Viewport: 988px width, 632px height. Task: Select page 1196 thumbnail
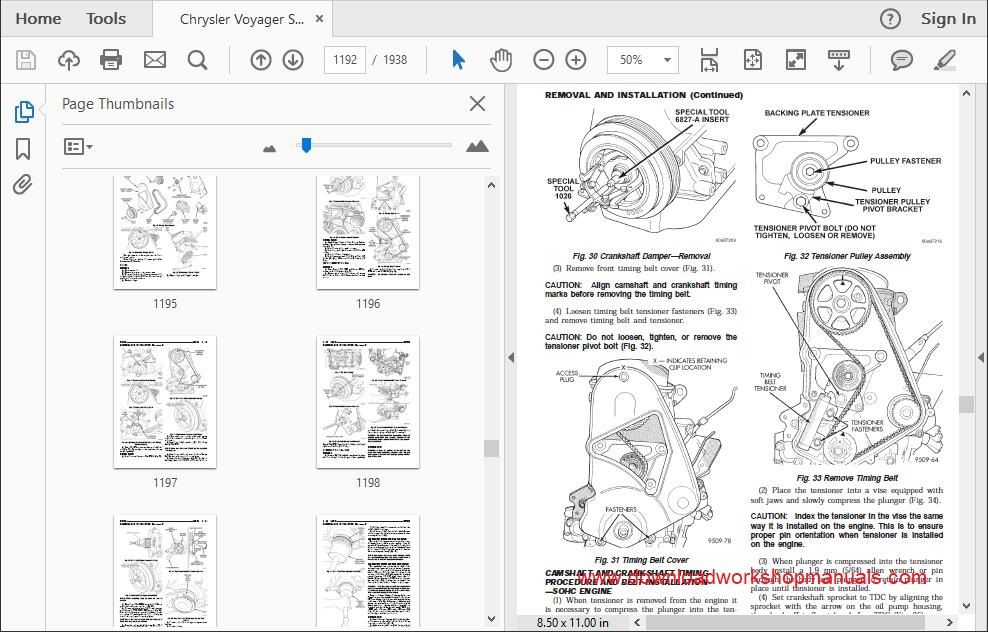(x=368, y=233)
